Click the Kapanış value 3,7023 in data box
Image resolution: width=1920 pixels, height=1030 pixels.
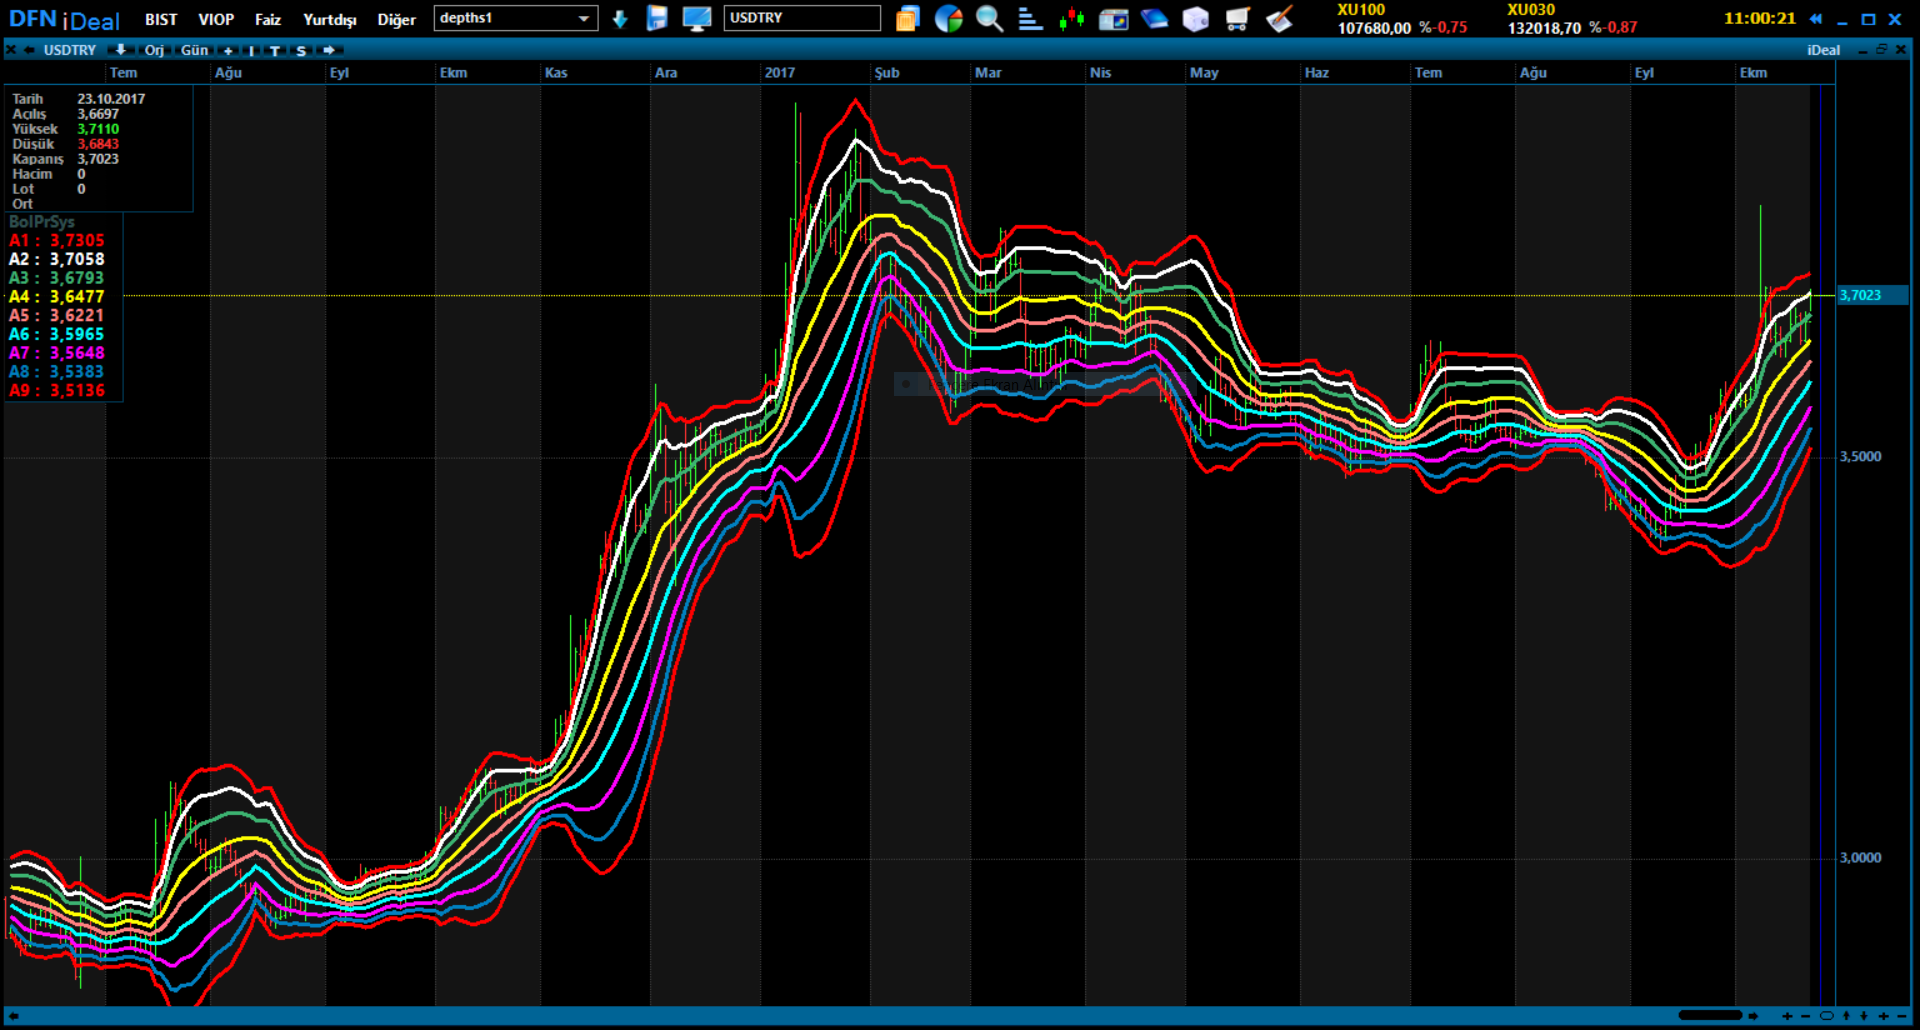point(98,159)
